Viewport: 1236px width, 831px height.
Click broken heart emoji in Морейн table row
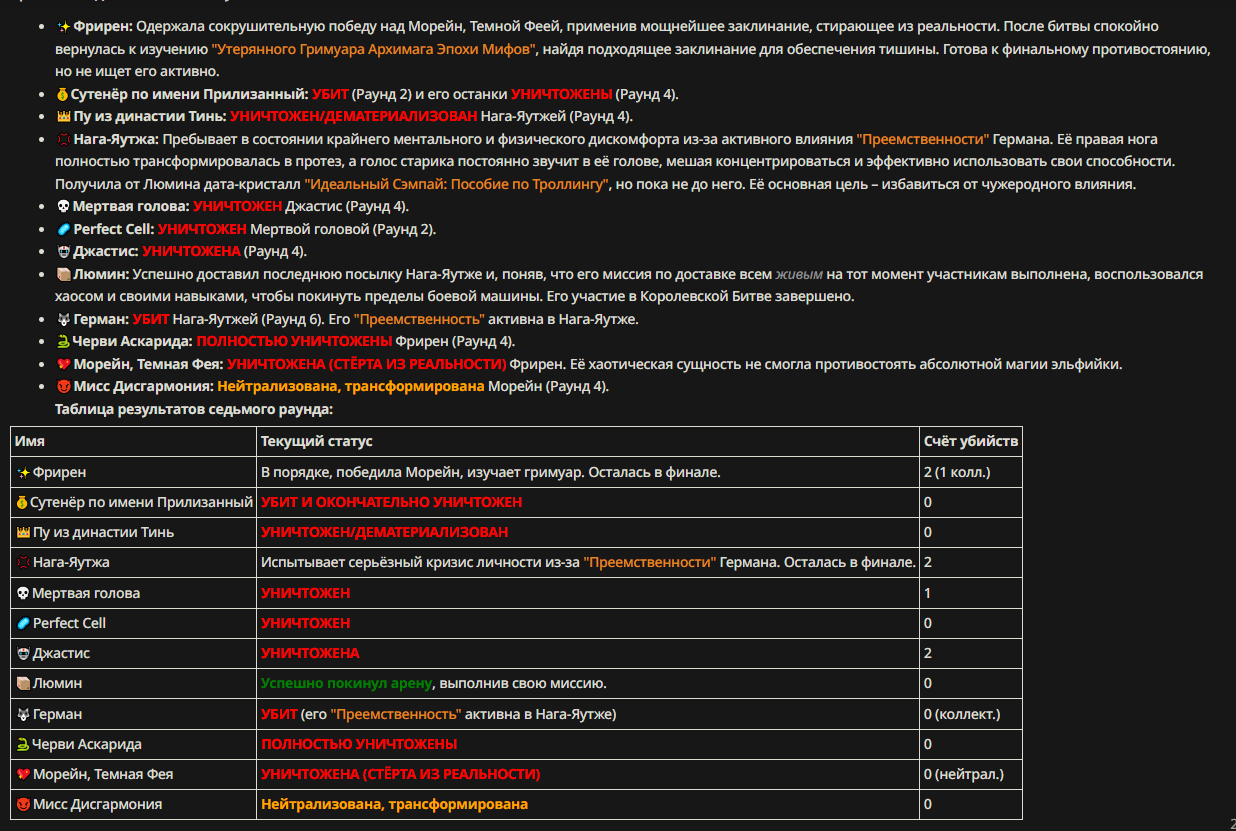[22, 774]
